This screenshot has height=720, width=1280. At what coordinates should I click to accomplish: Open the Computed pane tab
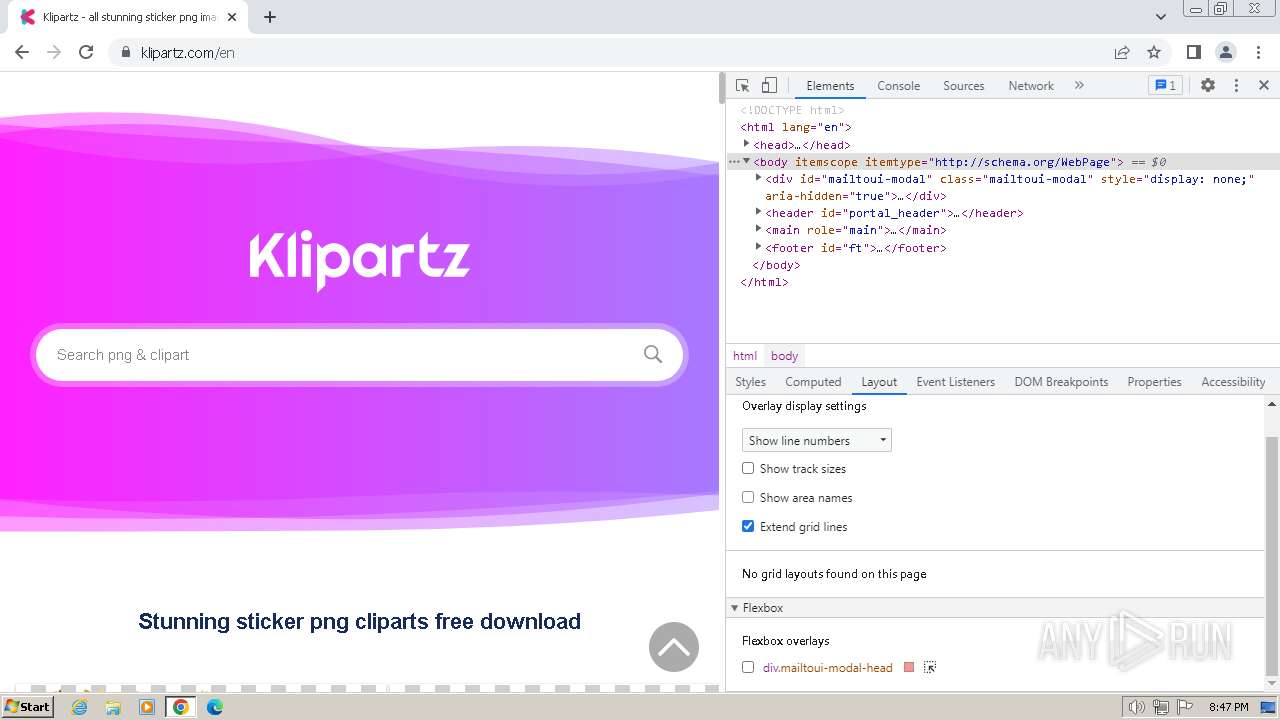click(x=813, y=382)
